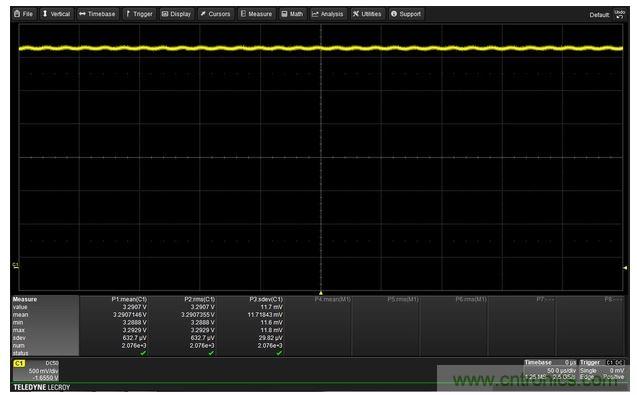Click the 'status' row label in Measure table

coord(20,353)
